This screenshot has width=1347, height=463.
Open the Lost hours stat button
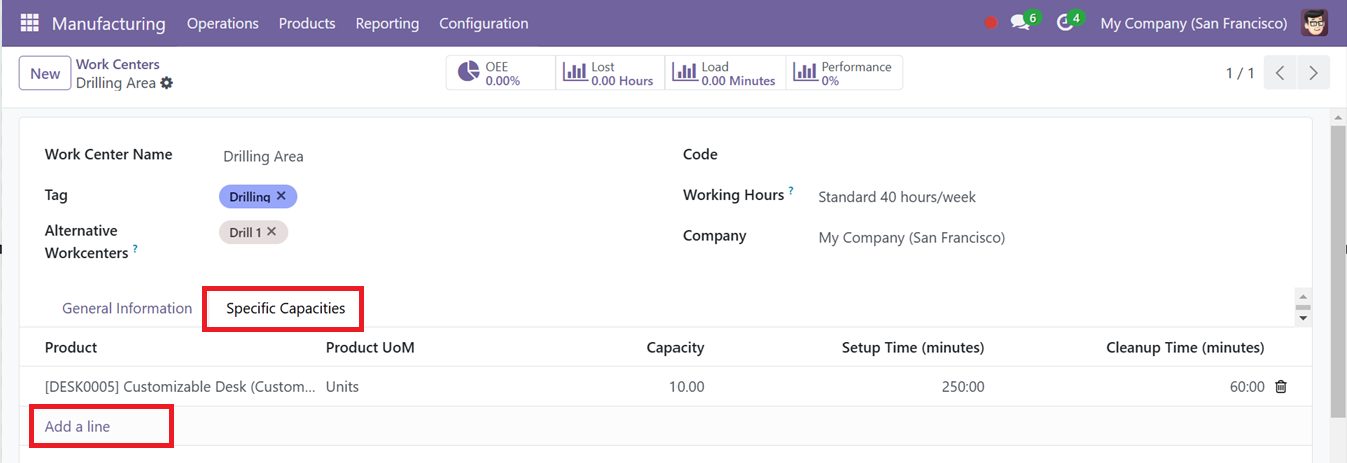[610, 73]
